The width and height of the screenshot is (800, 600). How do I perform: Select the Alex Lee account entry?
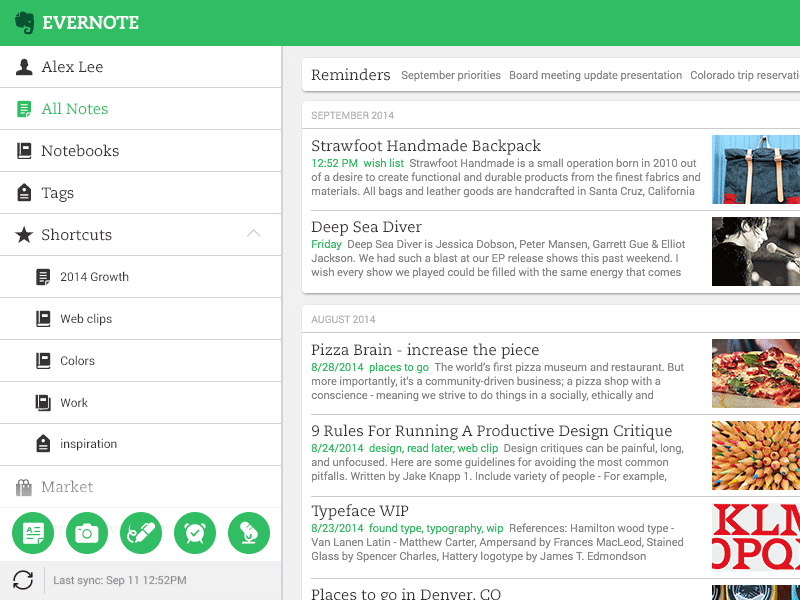(62, 66)
